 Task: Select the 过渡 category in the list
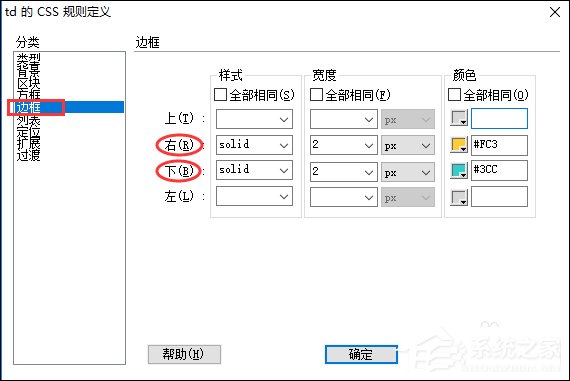pyautogui.click(x=28, y=156)
